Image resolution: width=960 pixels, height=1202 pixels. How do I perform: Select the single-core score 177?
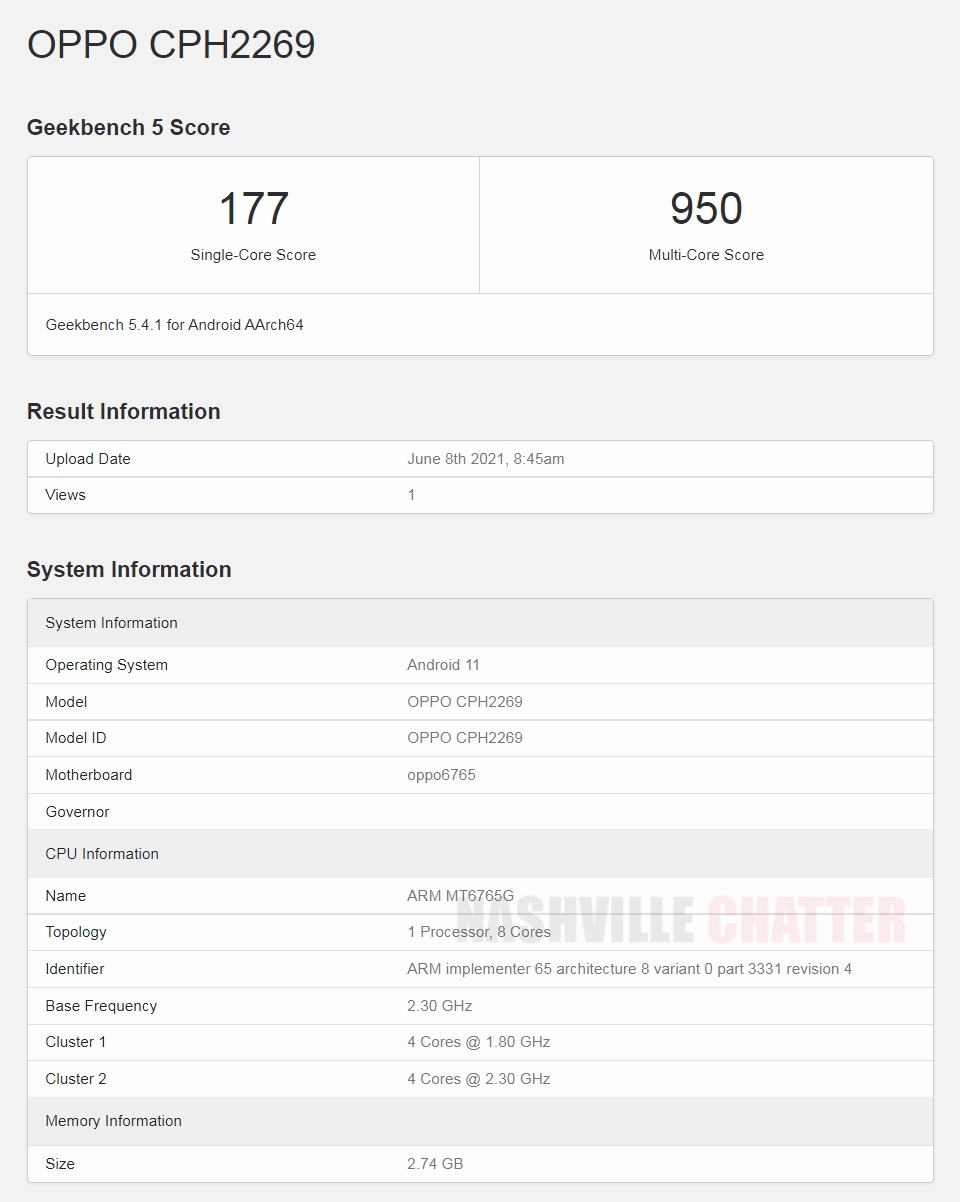click(x=253, y=208)
